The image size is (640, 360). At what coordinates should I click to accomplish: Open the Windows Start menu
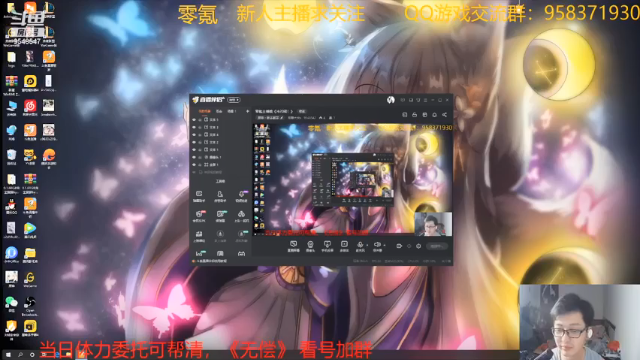point(8,355)
